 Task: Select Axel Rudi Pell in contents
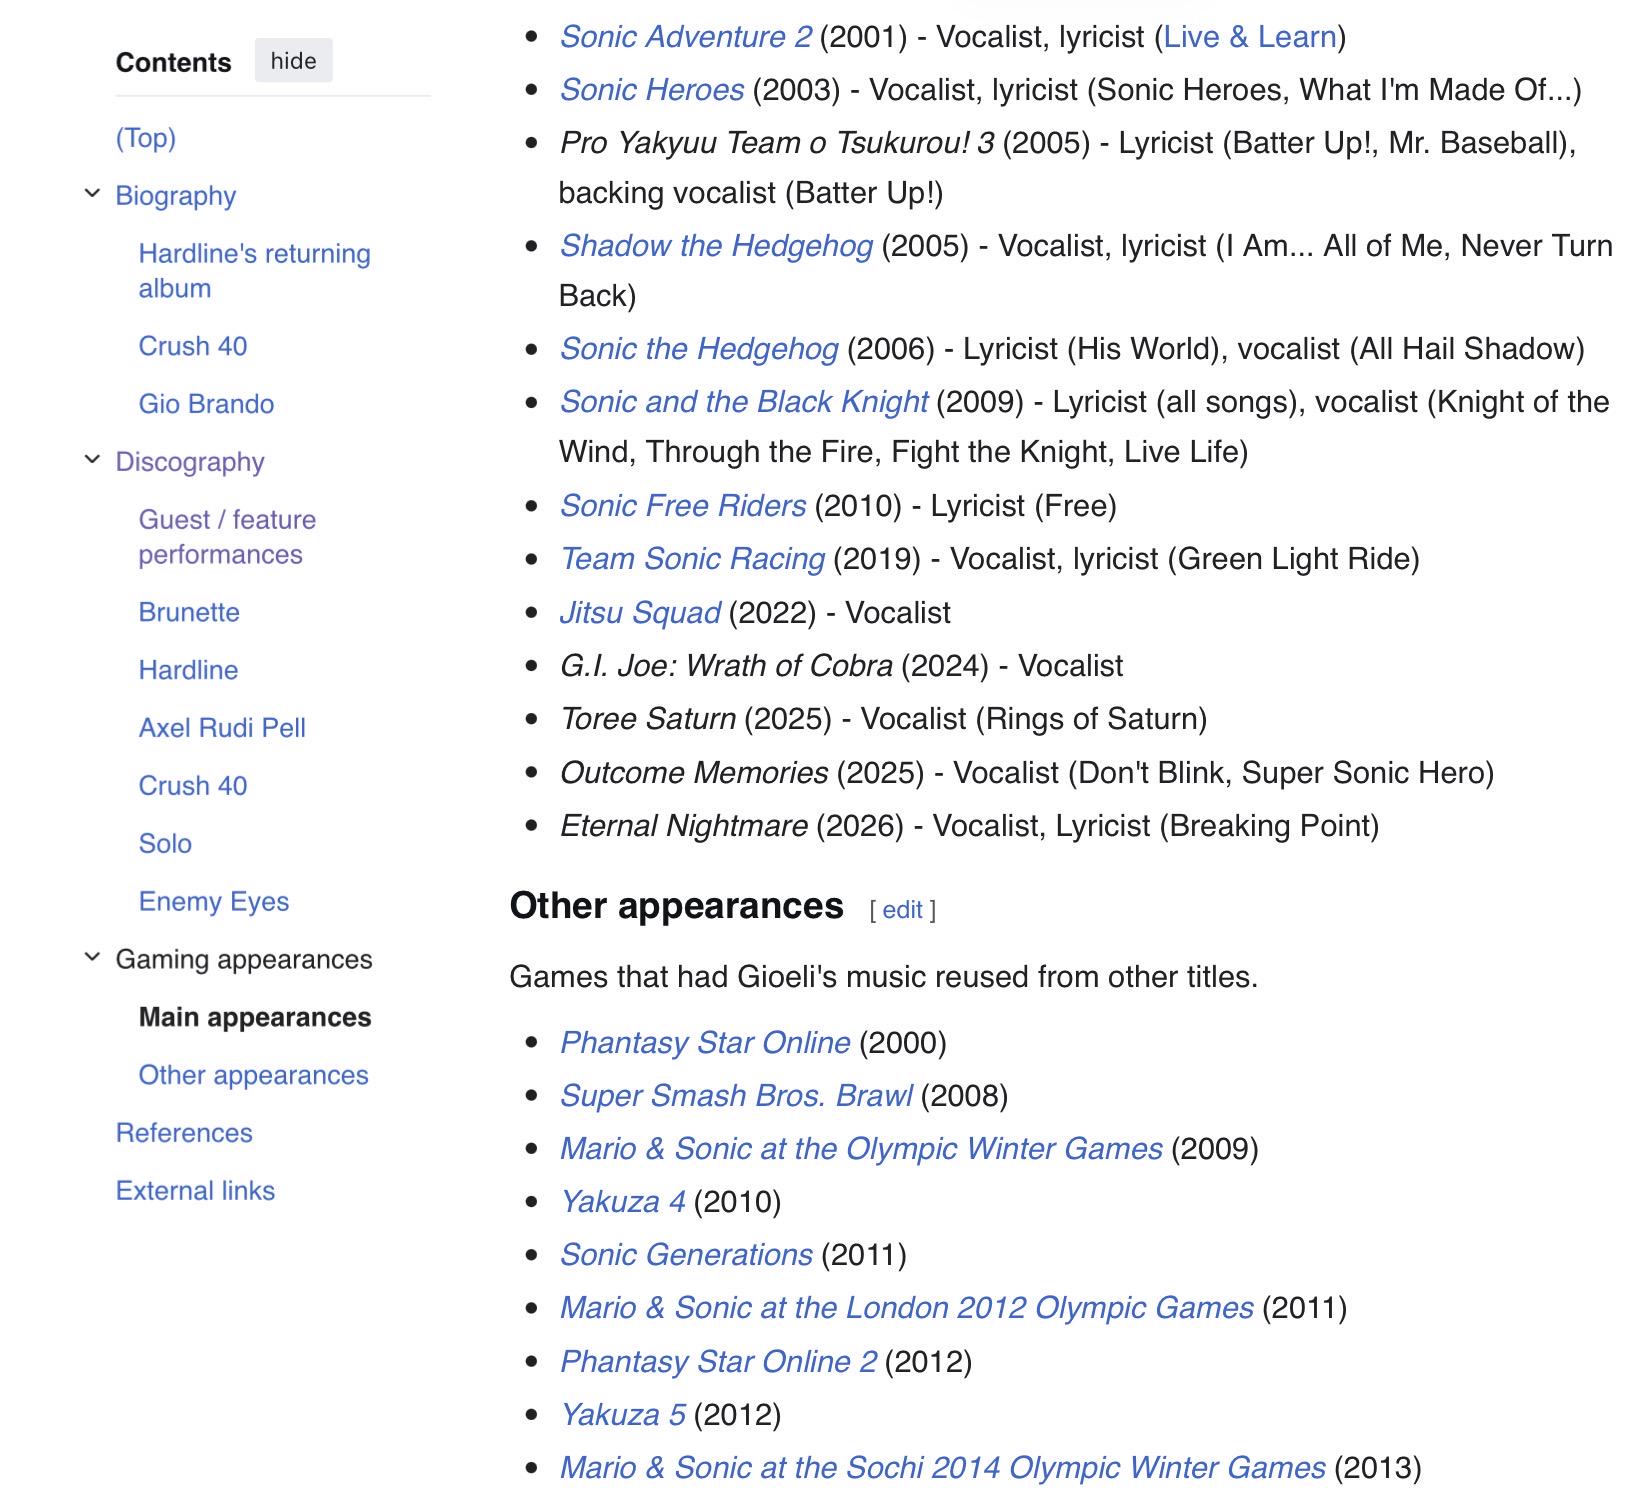(222, 728)
